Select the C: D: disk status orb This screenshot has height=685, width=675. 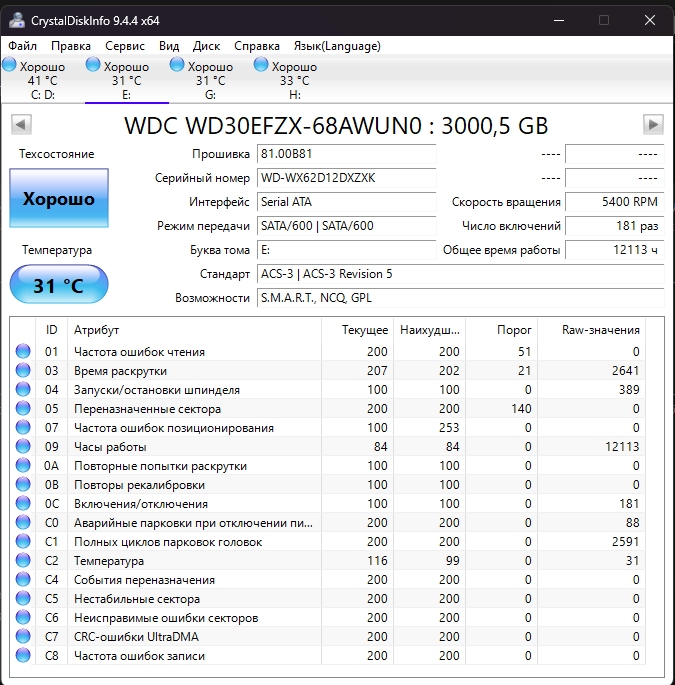click(x=10, y=65)
